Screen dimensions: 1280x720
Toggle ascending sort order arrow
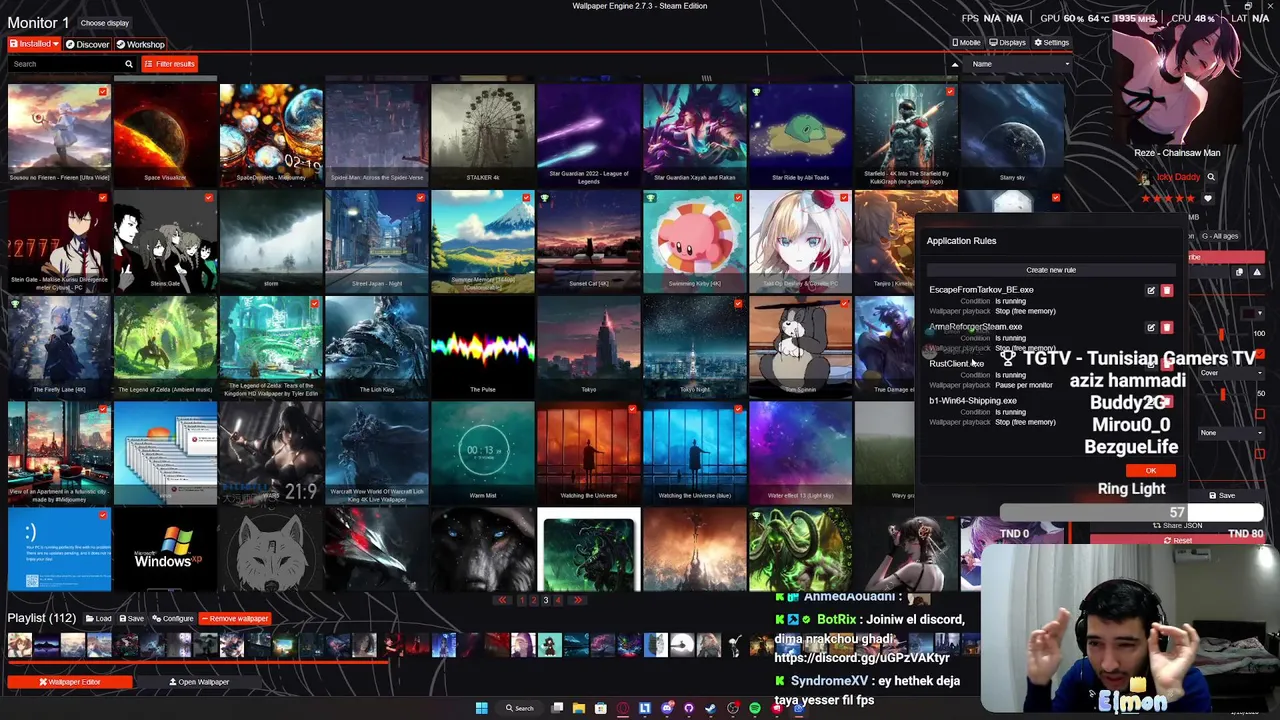[954, 64]
